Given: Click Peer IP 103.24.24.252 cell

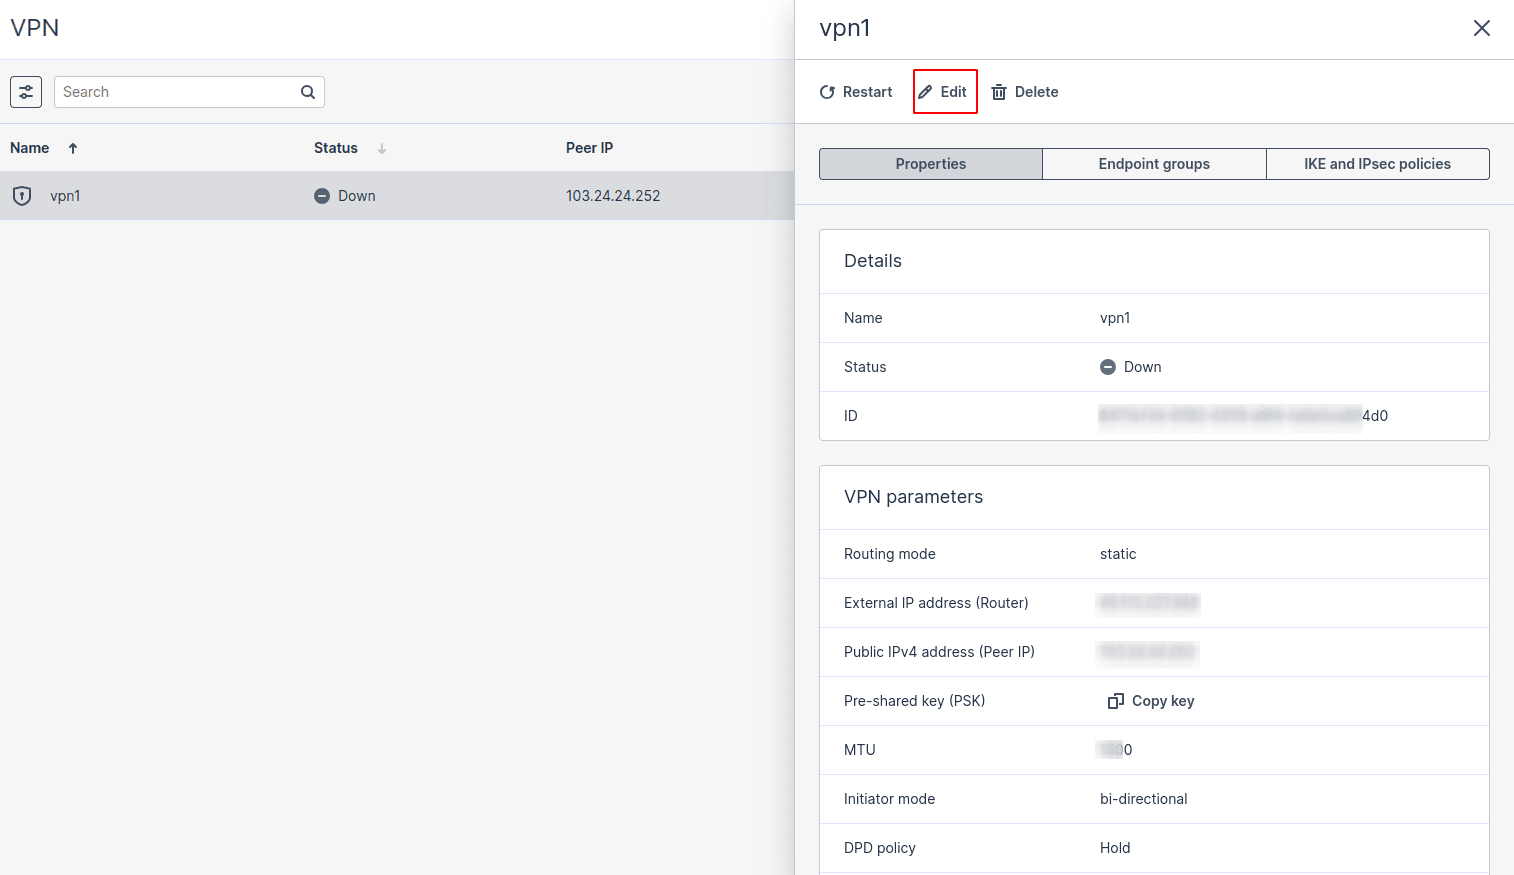Looking at the screenshot, I should [x=613, y=196].
